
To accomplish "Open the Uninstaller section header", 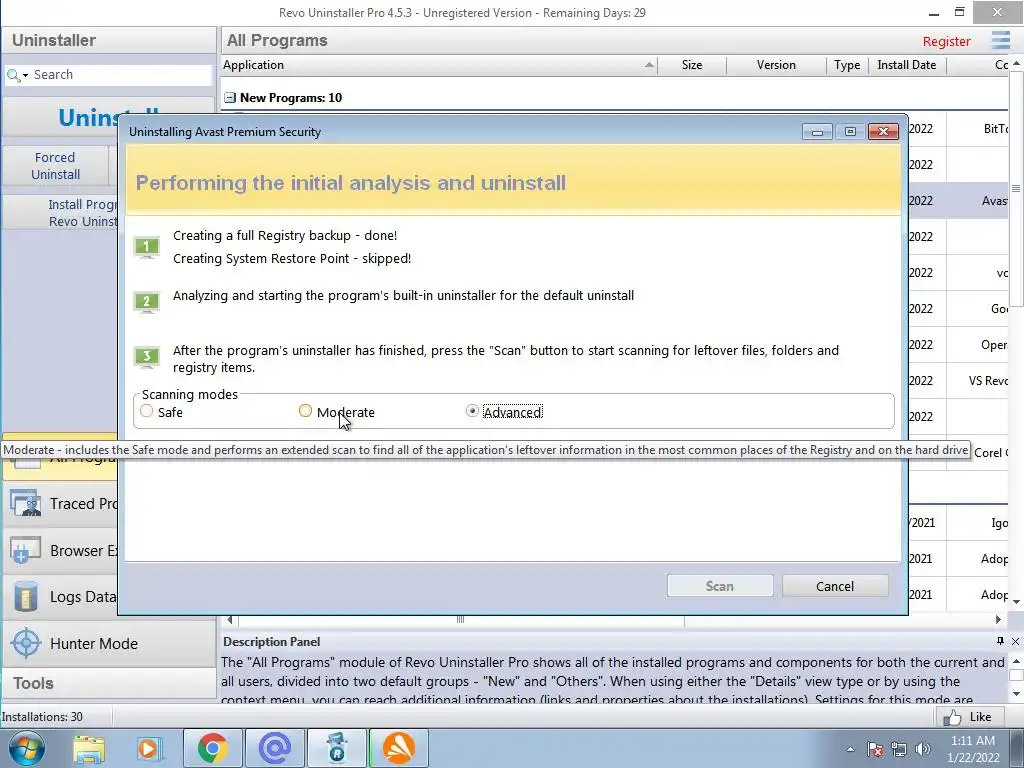I will coord(108,40).
